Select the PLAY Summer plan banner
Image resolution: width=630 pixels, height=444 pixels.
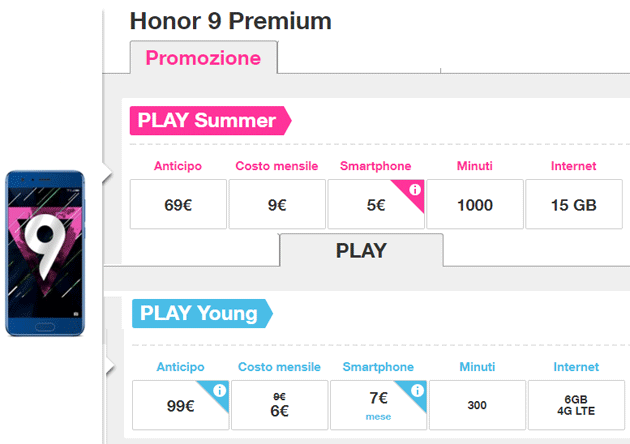point(207,121)
